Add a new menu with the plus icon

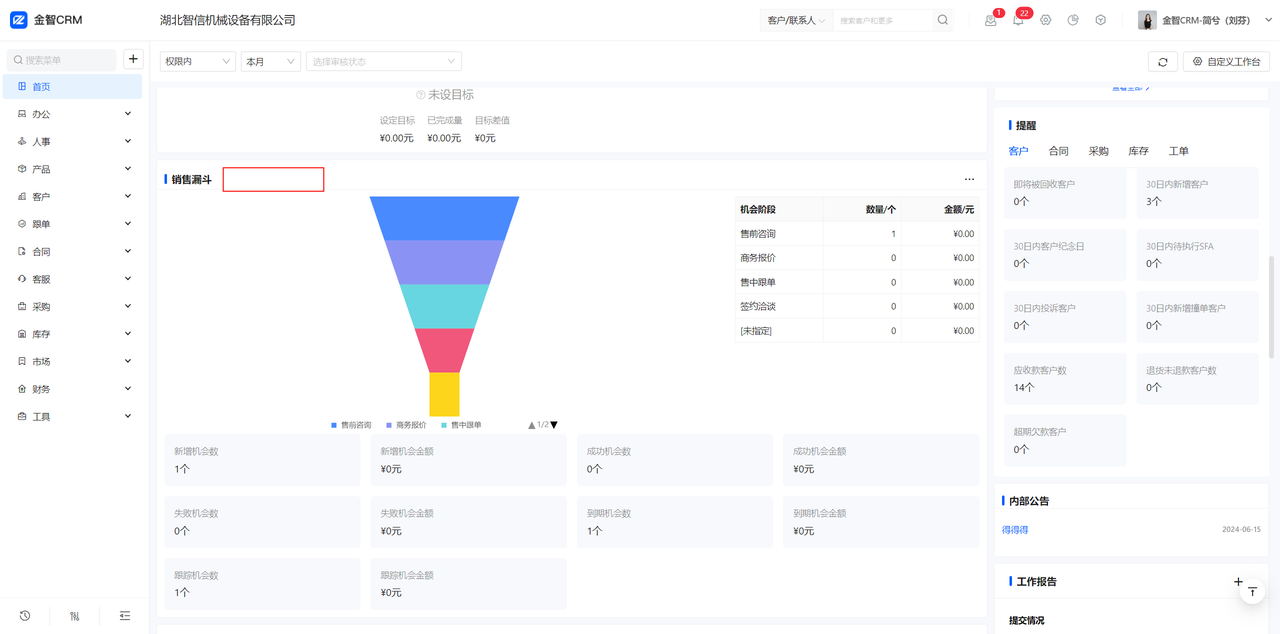[x=133, y=58]
